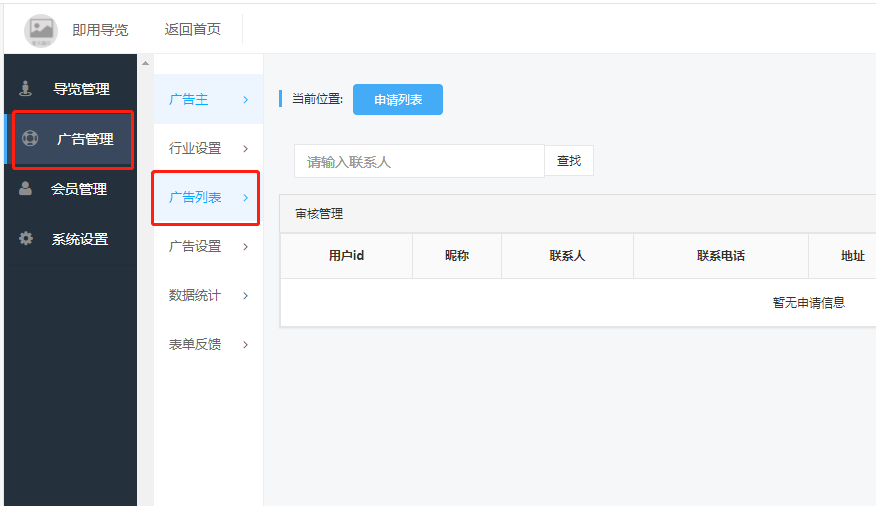Image resolution: width=876 pixels, height=506 pixels.
Task: Select the 广告主 submenu item
Action: (x=208, y=99)
